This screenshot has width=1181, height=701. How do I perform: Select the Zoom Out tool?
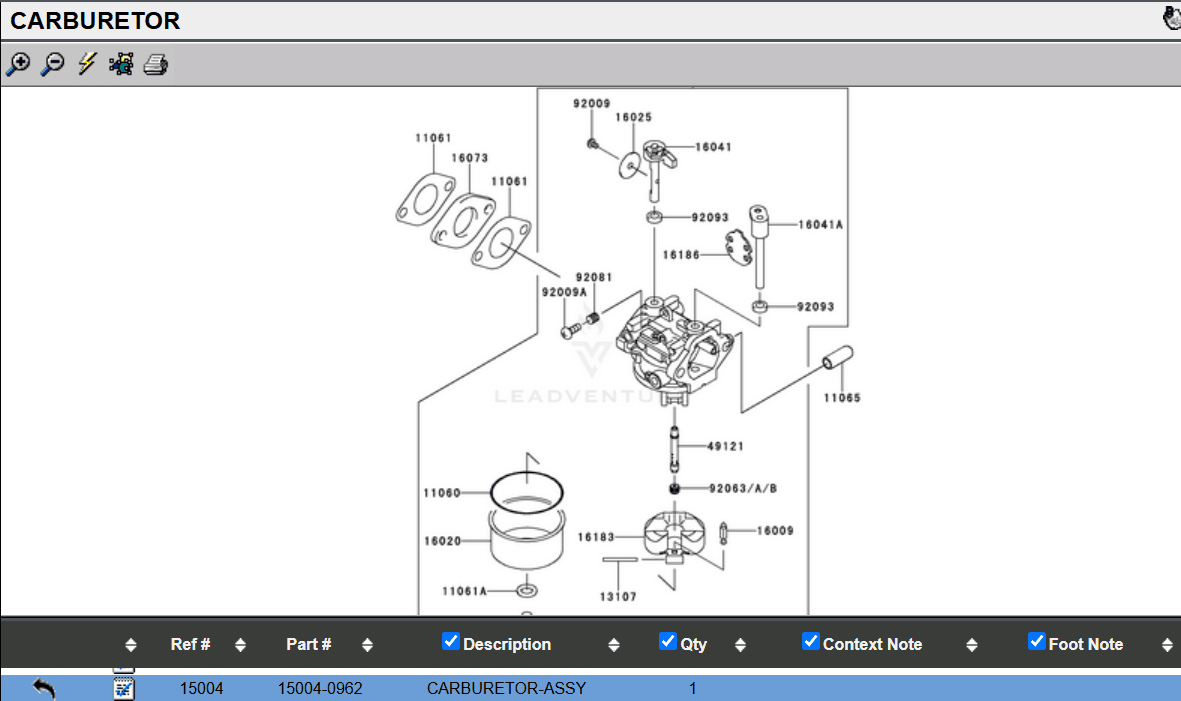tap(52, 63)
